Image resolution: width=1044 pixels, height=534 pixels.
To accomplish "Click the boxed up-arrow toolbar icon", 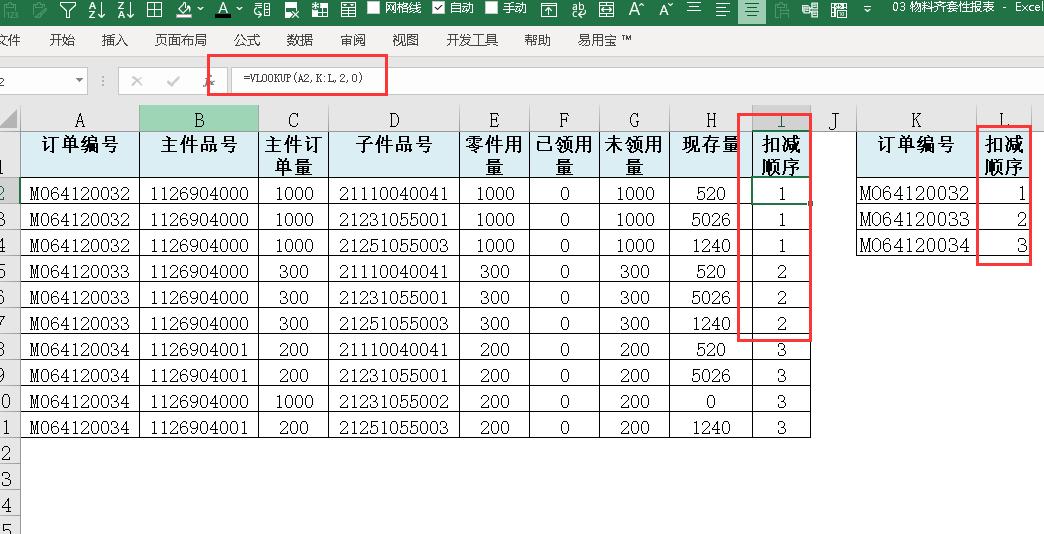I will pos(549,9).
